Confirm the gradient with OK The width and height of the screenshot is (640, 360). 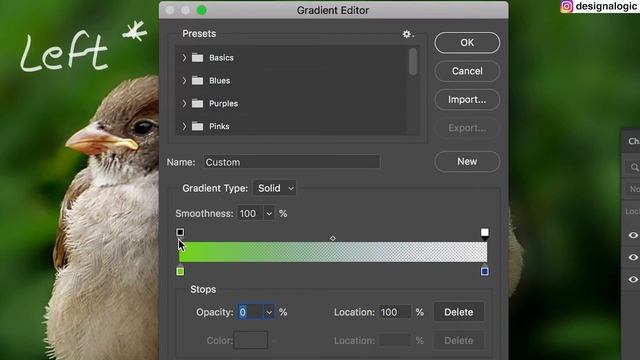[467, 43]
